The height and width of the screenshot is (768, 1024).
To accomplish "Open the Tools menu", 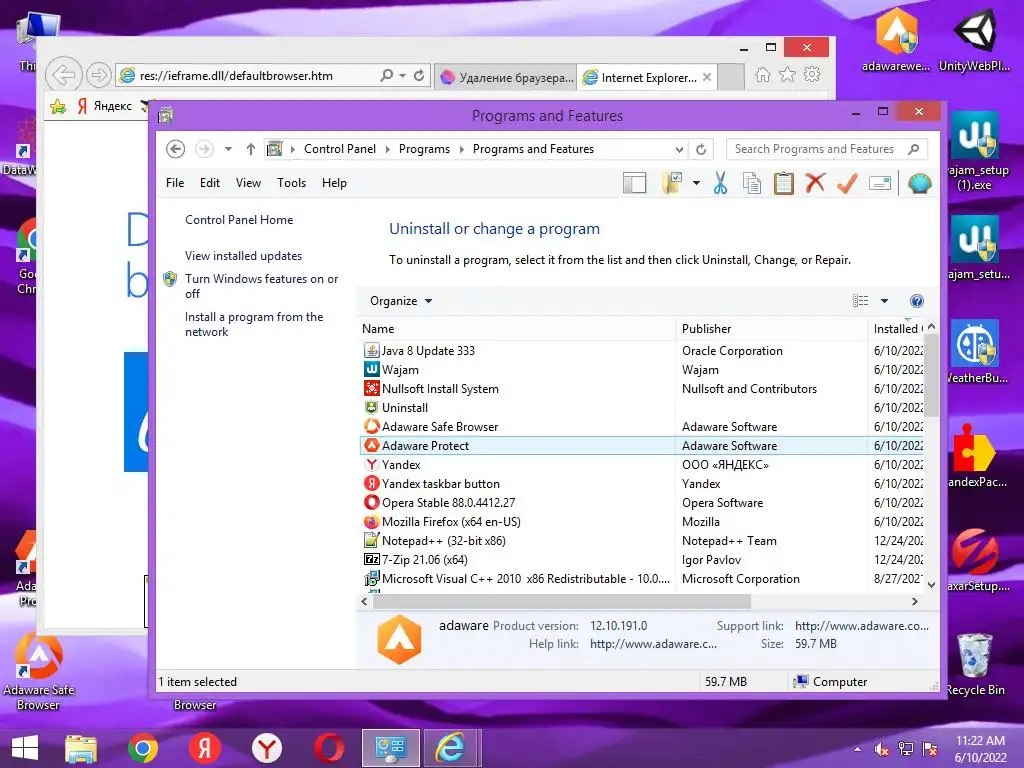I will [291, 183].
